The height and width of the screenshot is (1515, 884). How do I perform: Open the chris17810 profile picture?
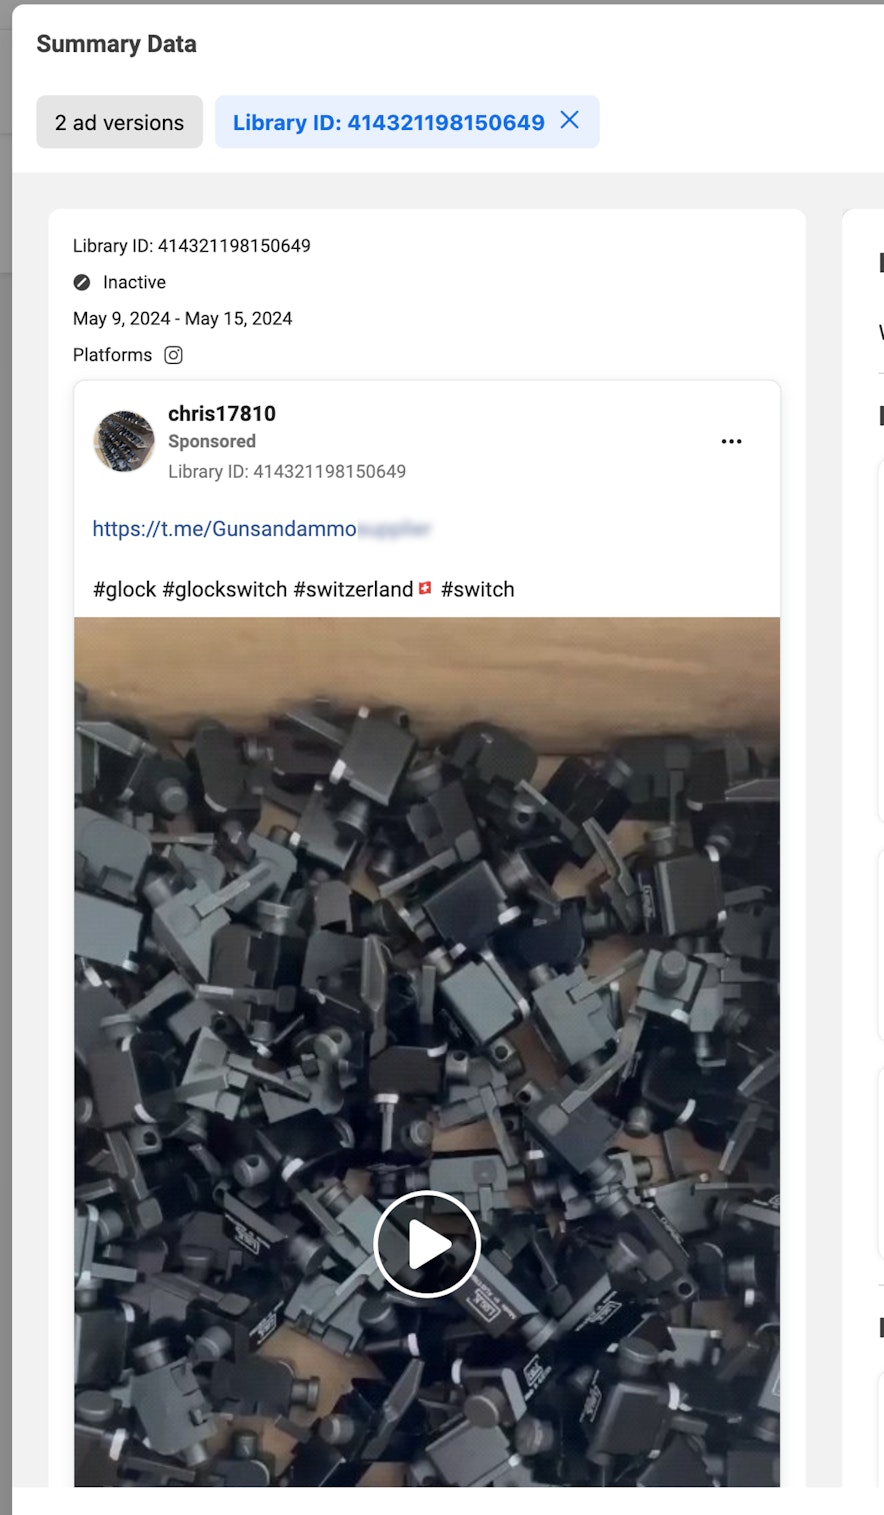[x=124, y=441]
